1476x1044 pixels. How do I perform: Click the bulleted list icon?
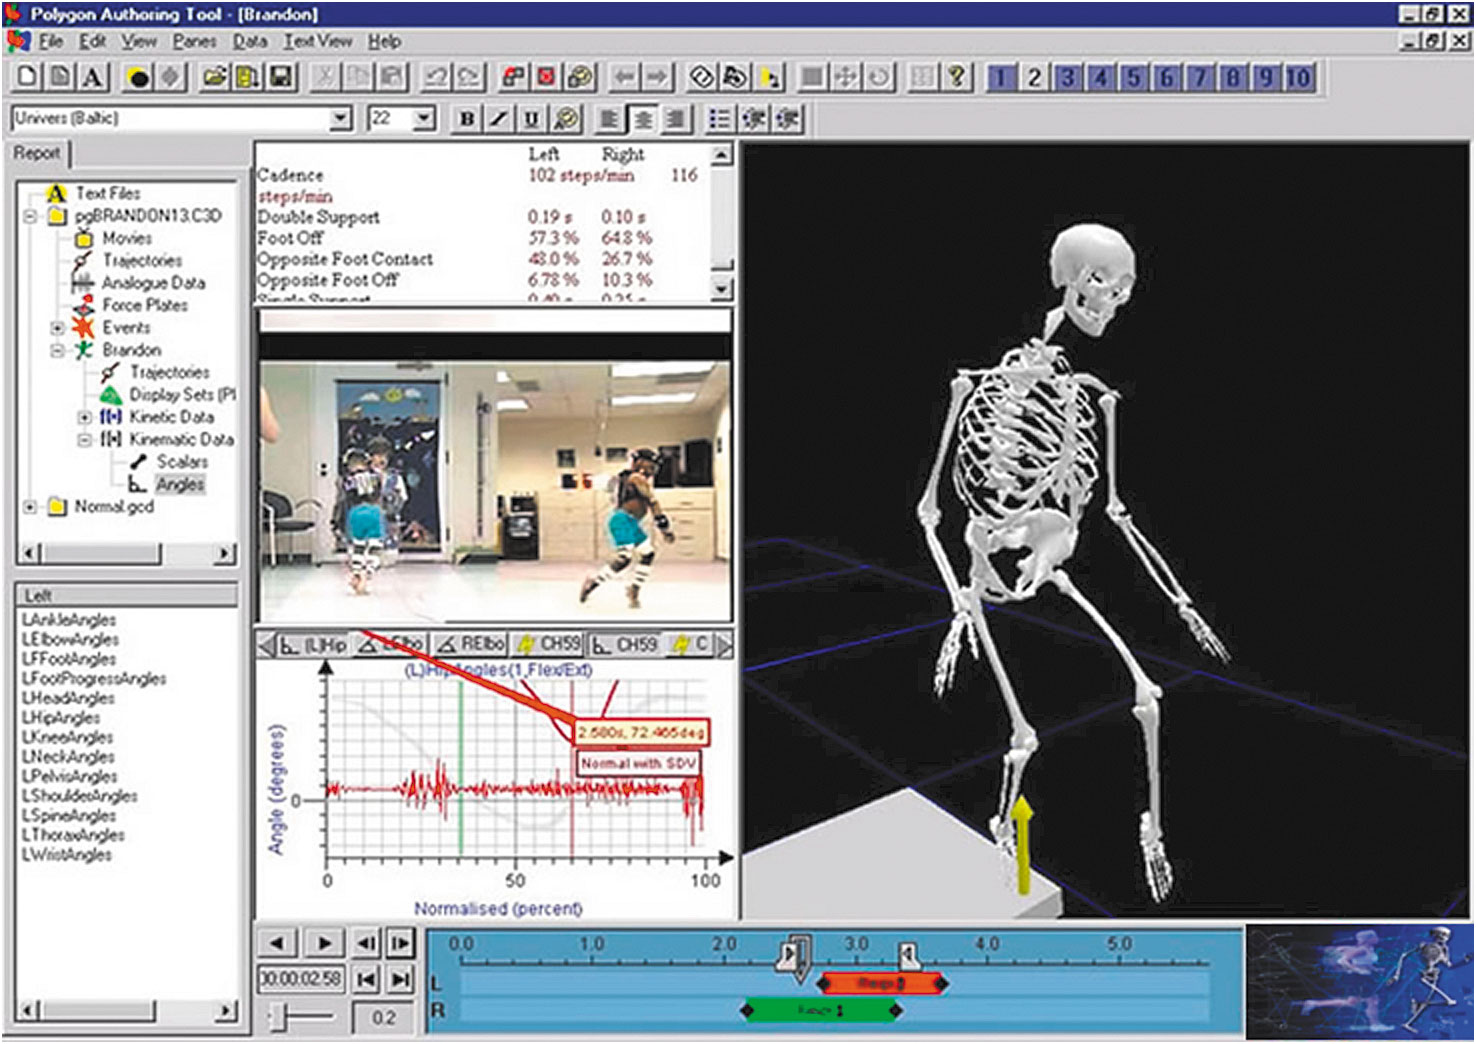tap(719, 119)
